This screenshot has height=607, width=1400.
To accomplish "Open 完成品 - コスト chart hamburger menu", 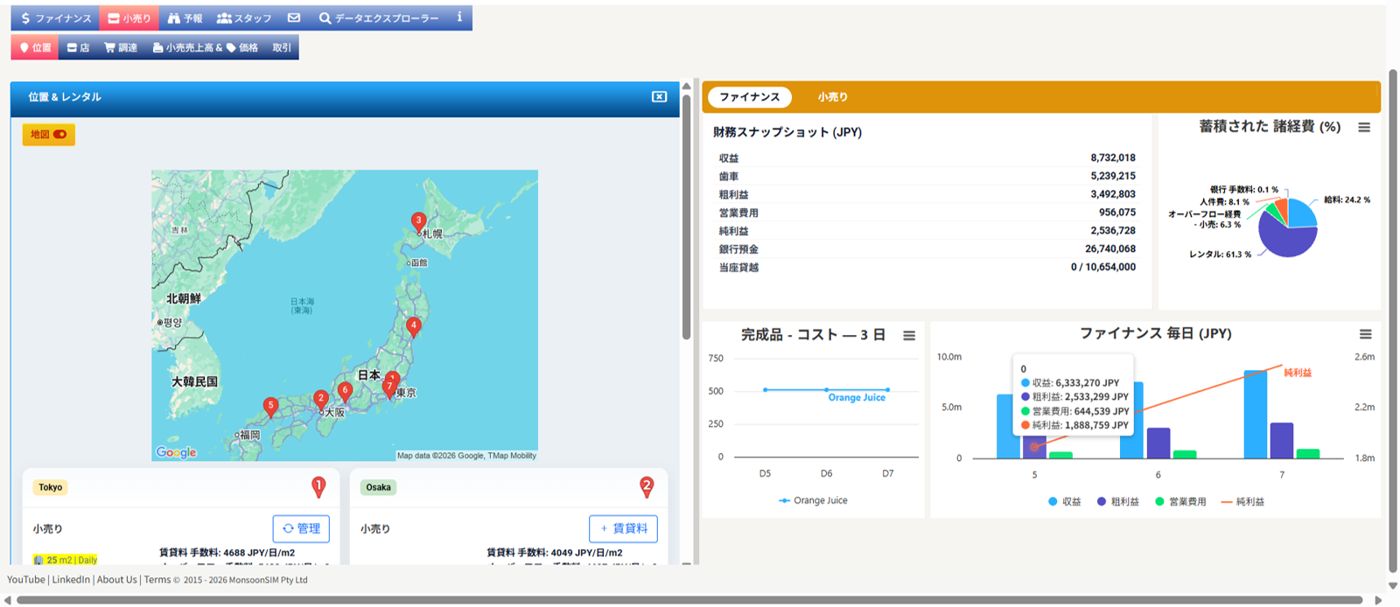I will 909,336.
